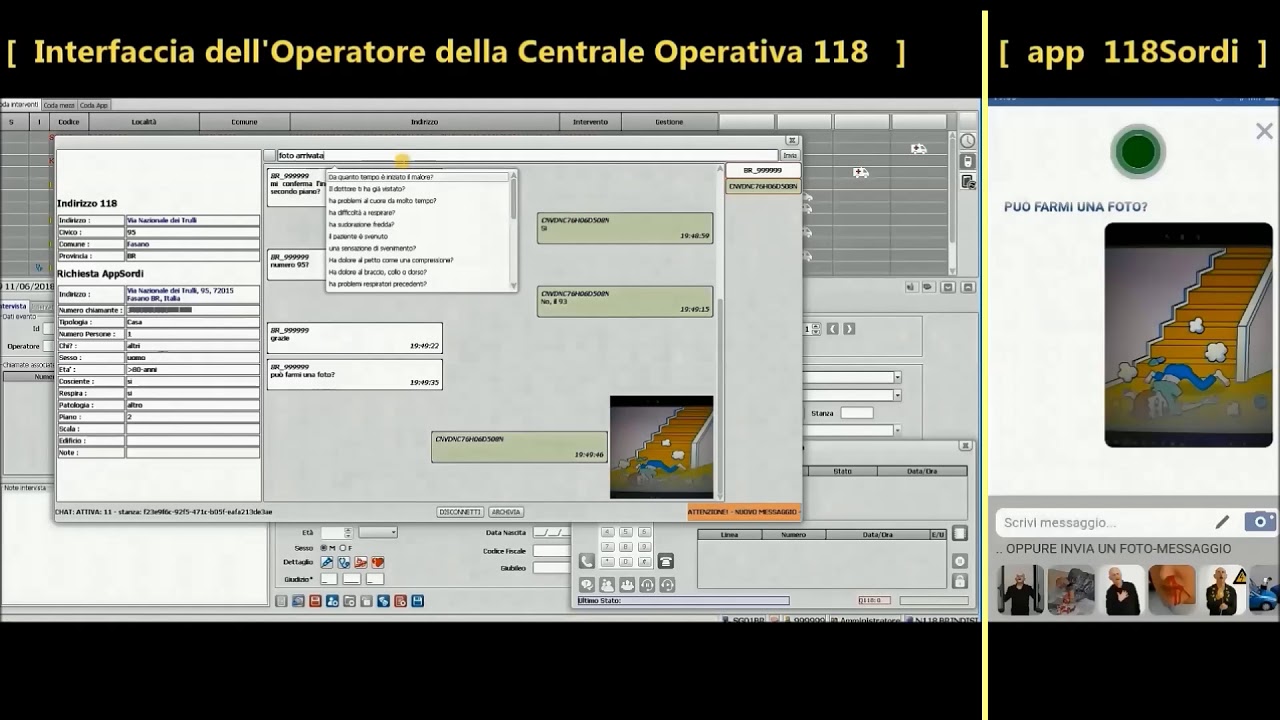Click the white ambulance icon in top grid row
This screenshot has width=1280, height=720.
tap(918, 149)
